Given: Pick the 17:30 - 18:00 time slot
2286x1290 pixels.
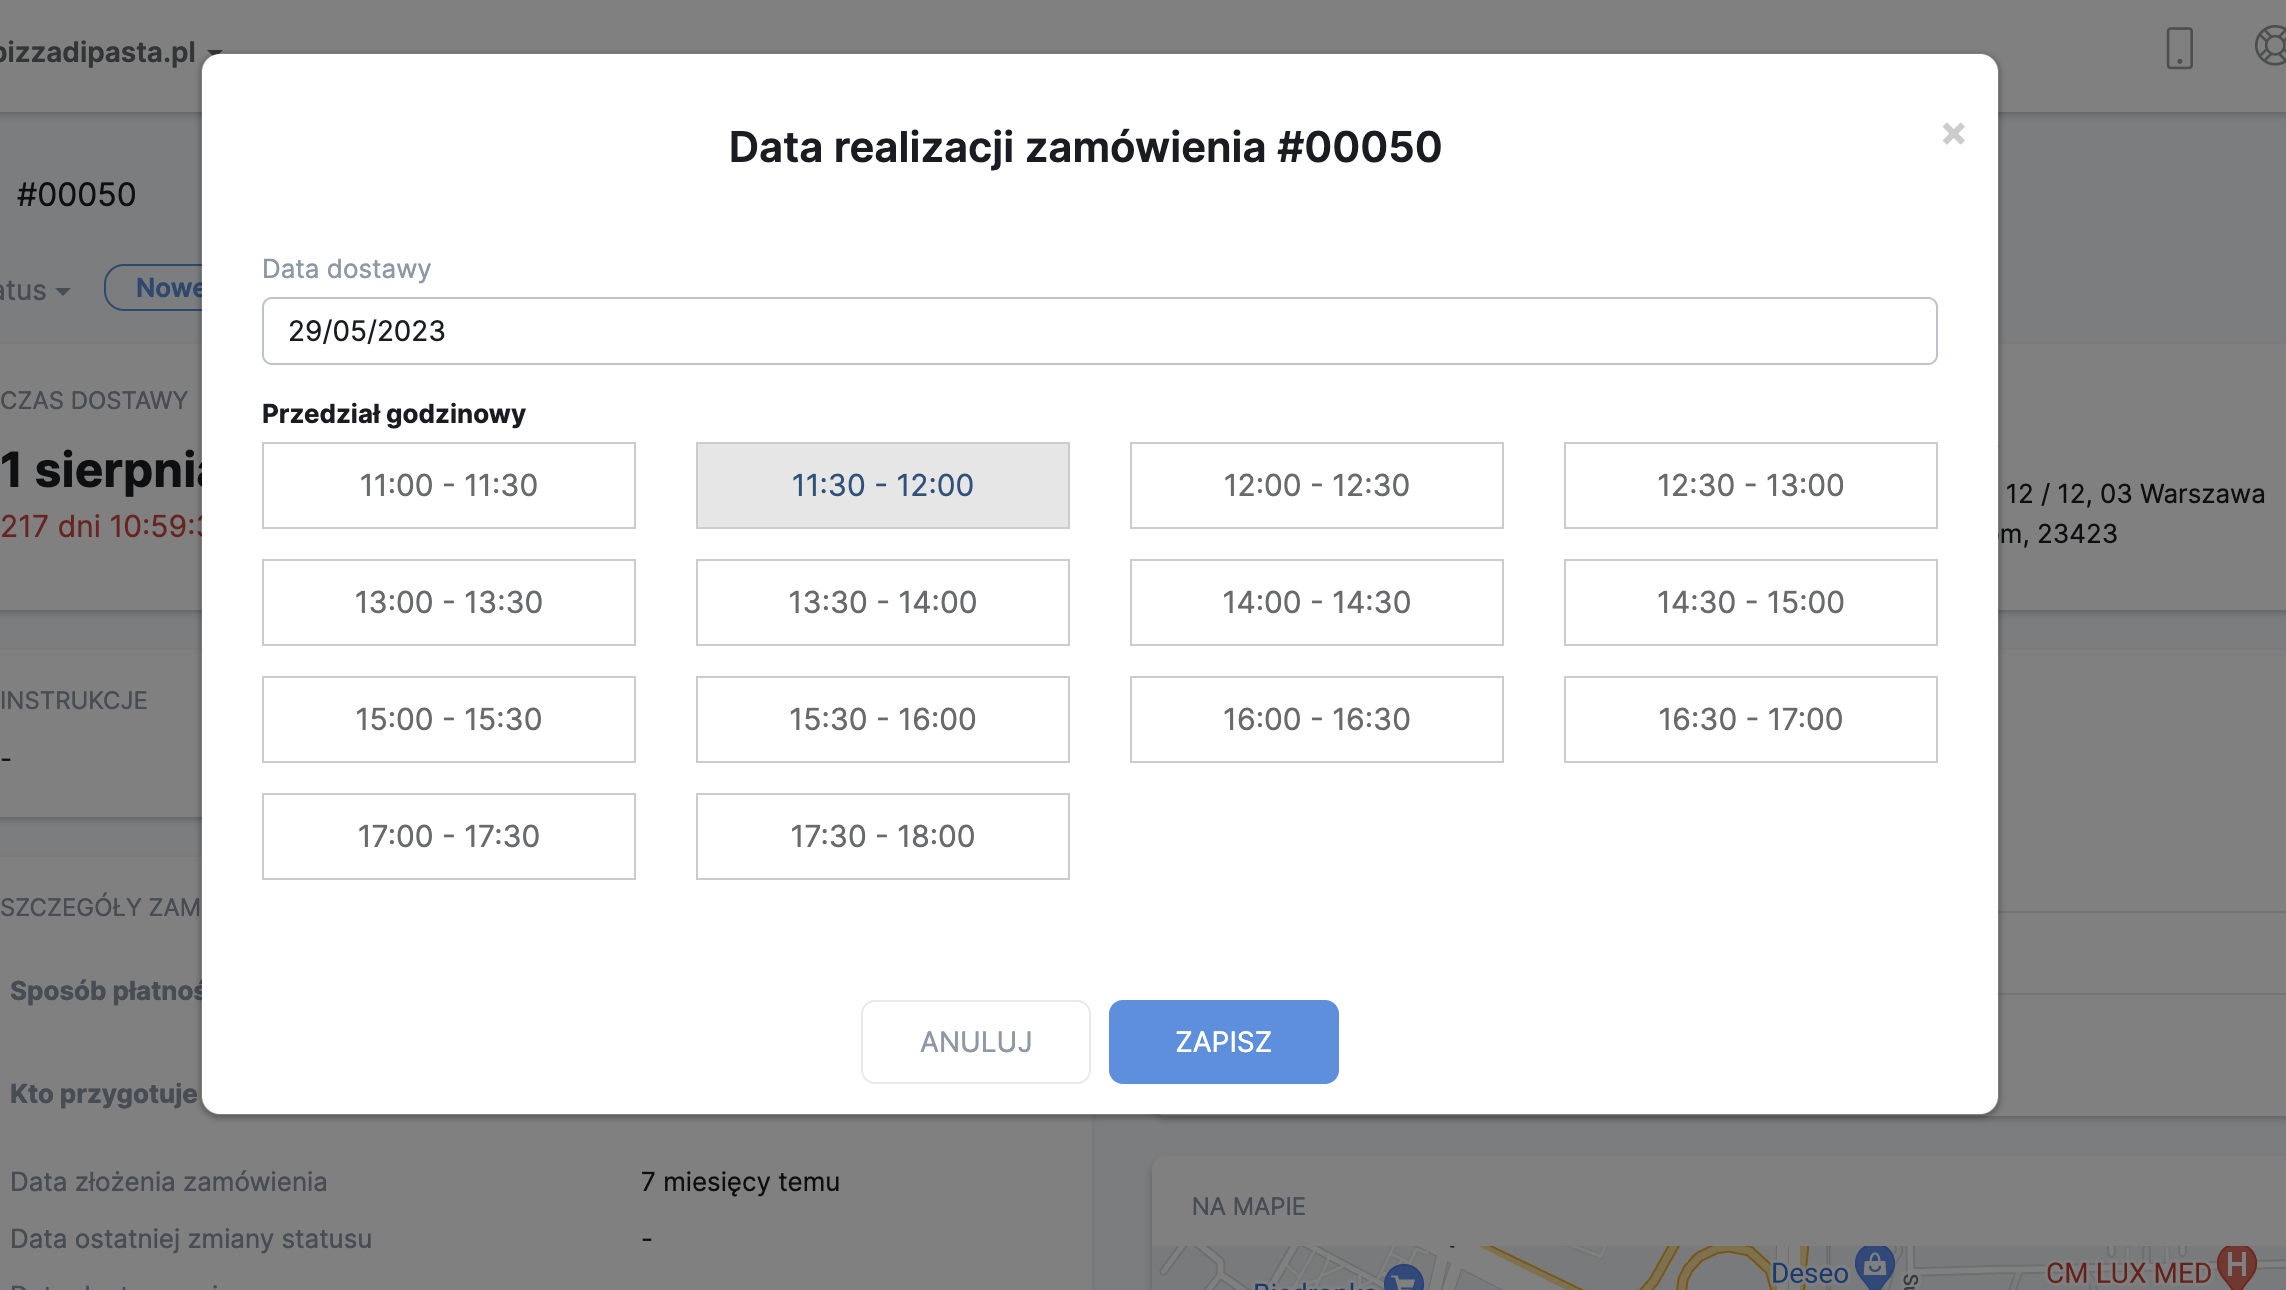Looking at the screenshot, I should click(882, 836).
